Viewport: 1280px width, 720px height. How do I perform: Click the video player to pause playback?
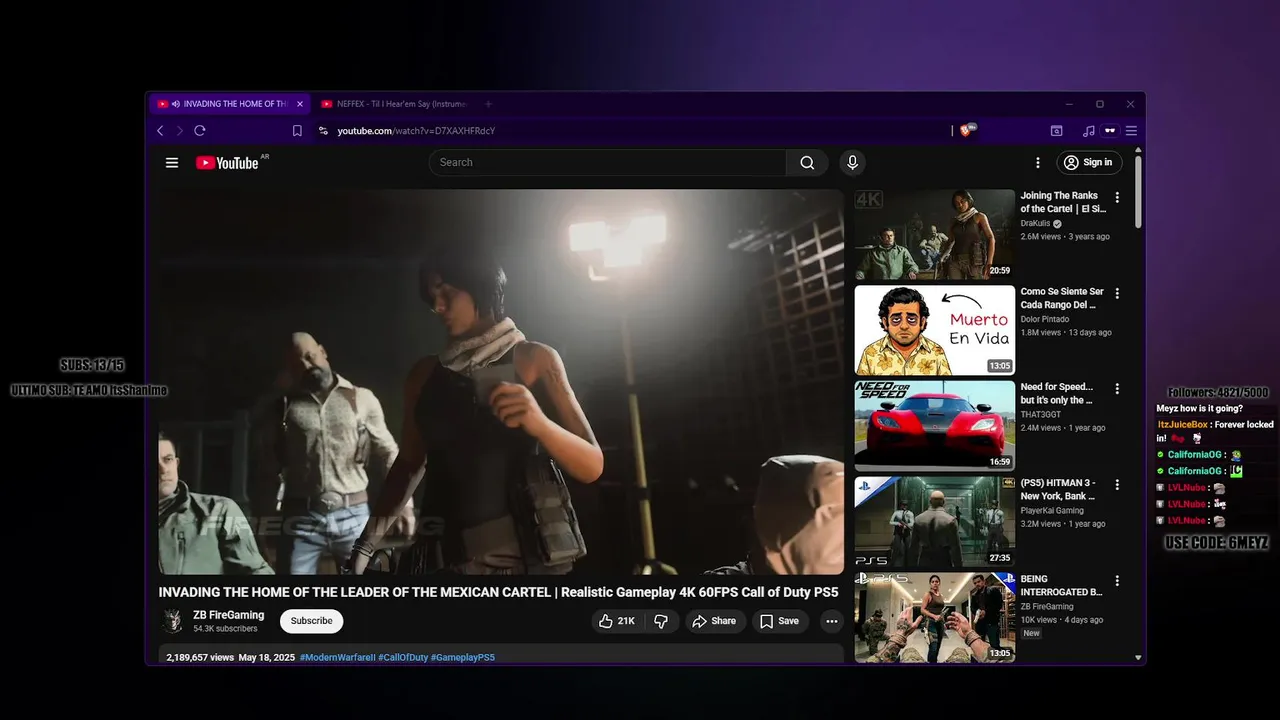click(501, 382)
